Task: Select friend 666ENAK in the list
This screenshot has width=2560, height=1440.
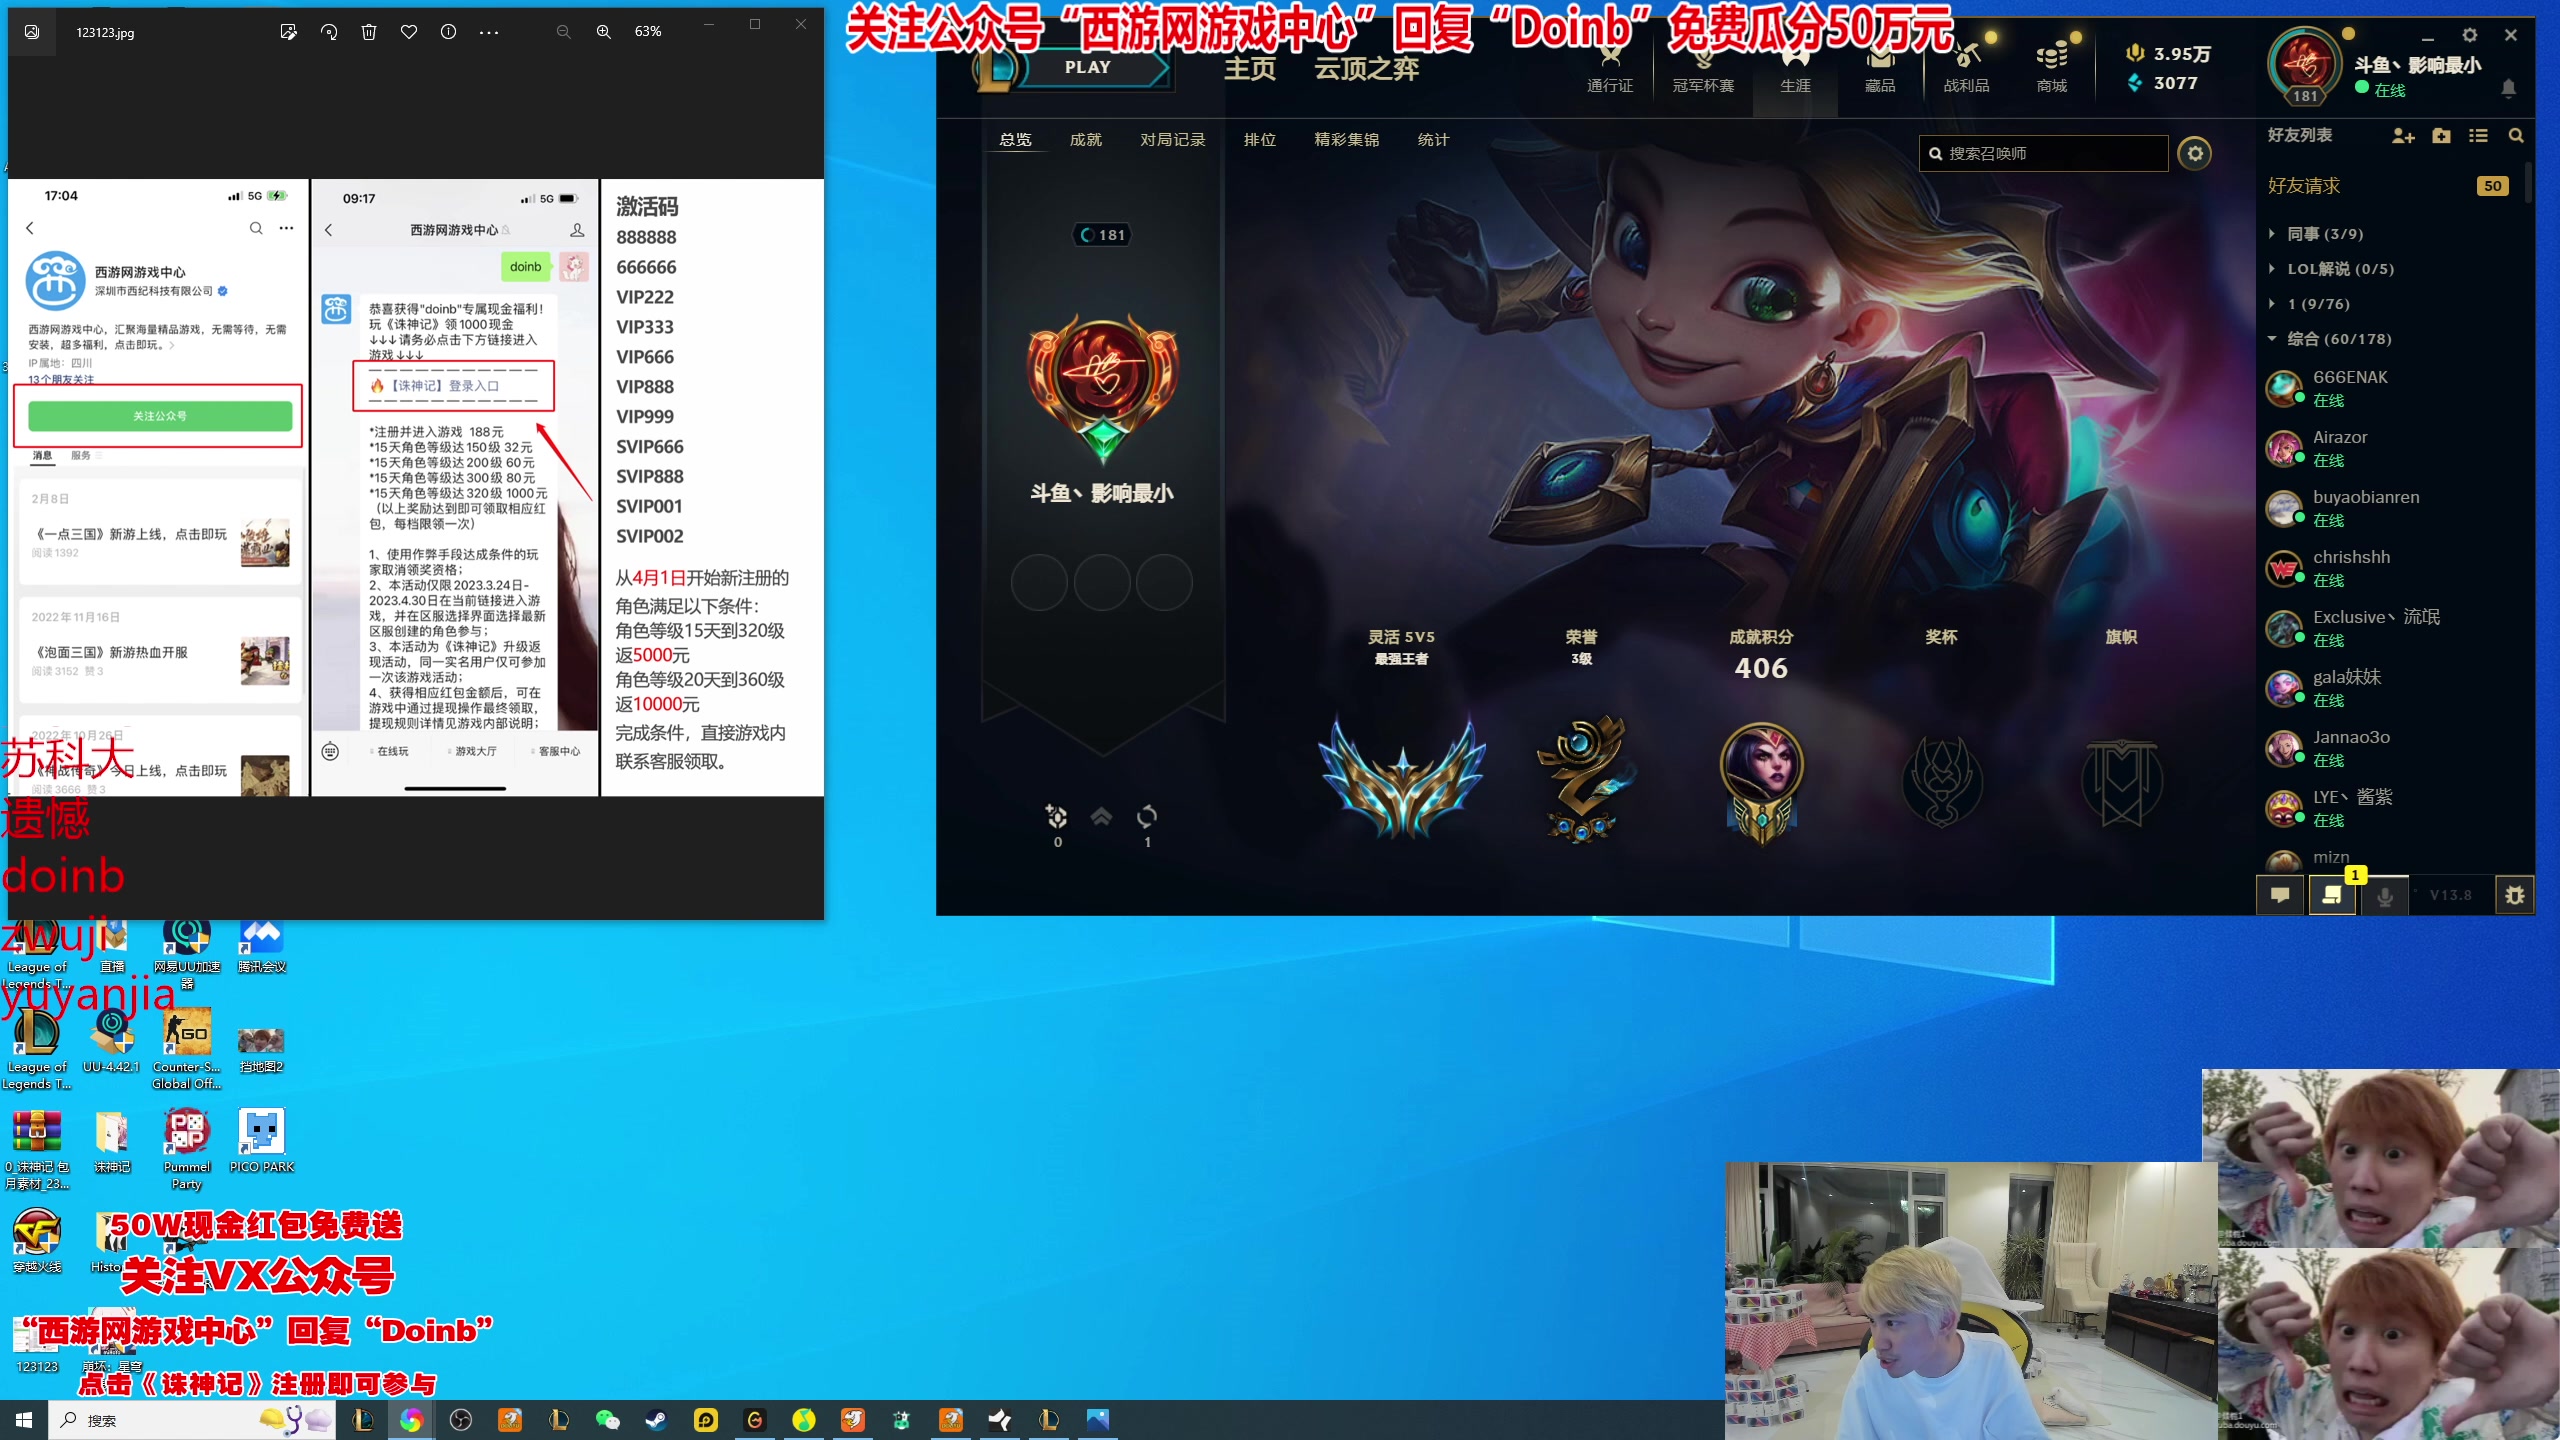Action: [x=2392, y=388]
